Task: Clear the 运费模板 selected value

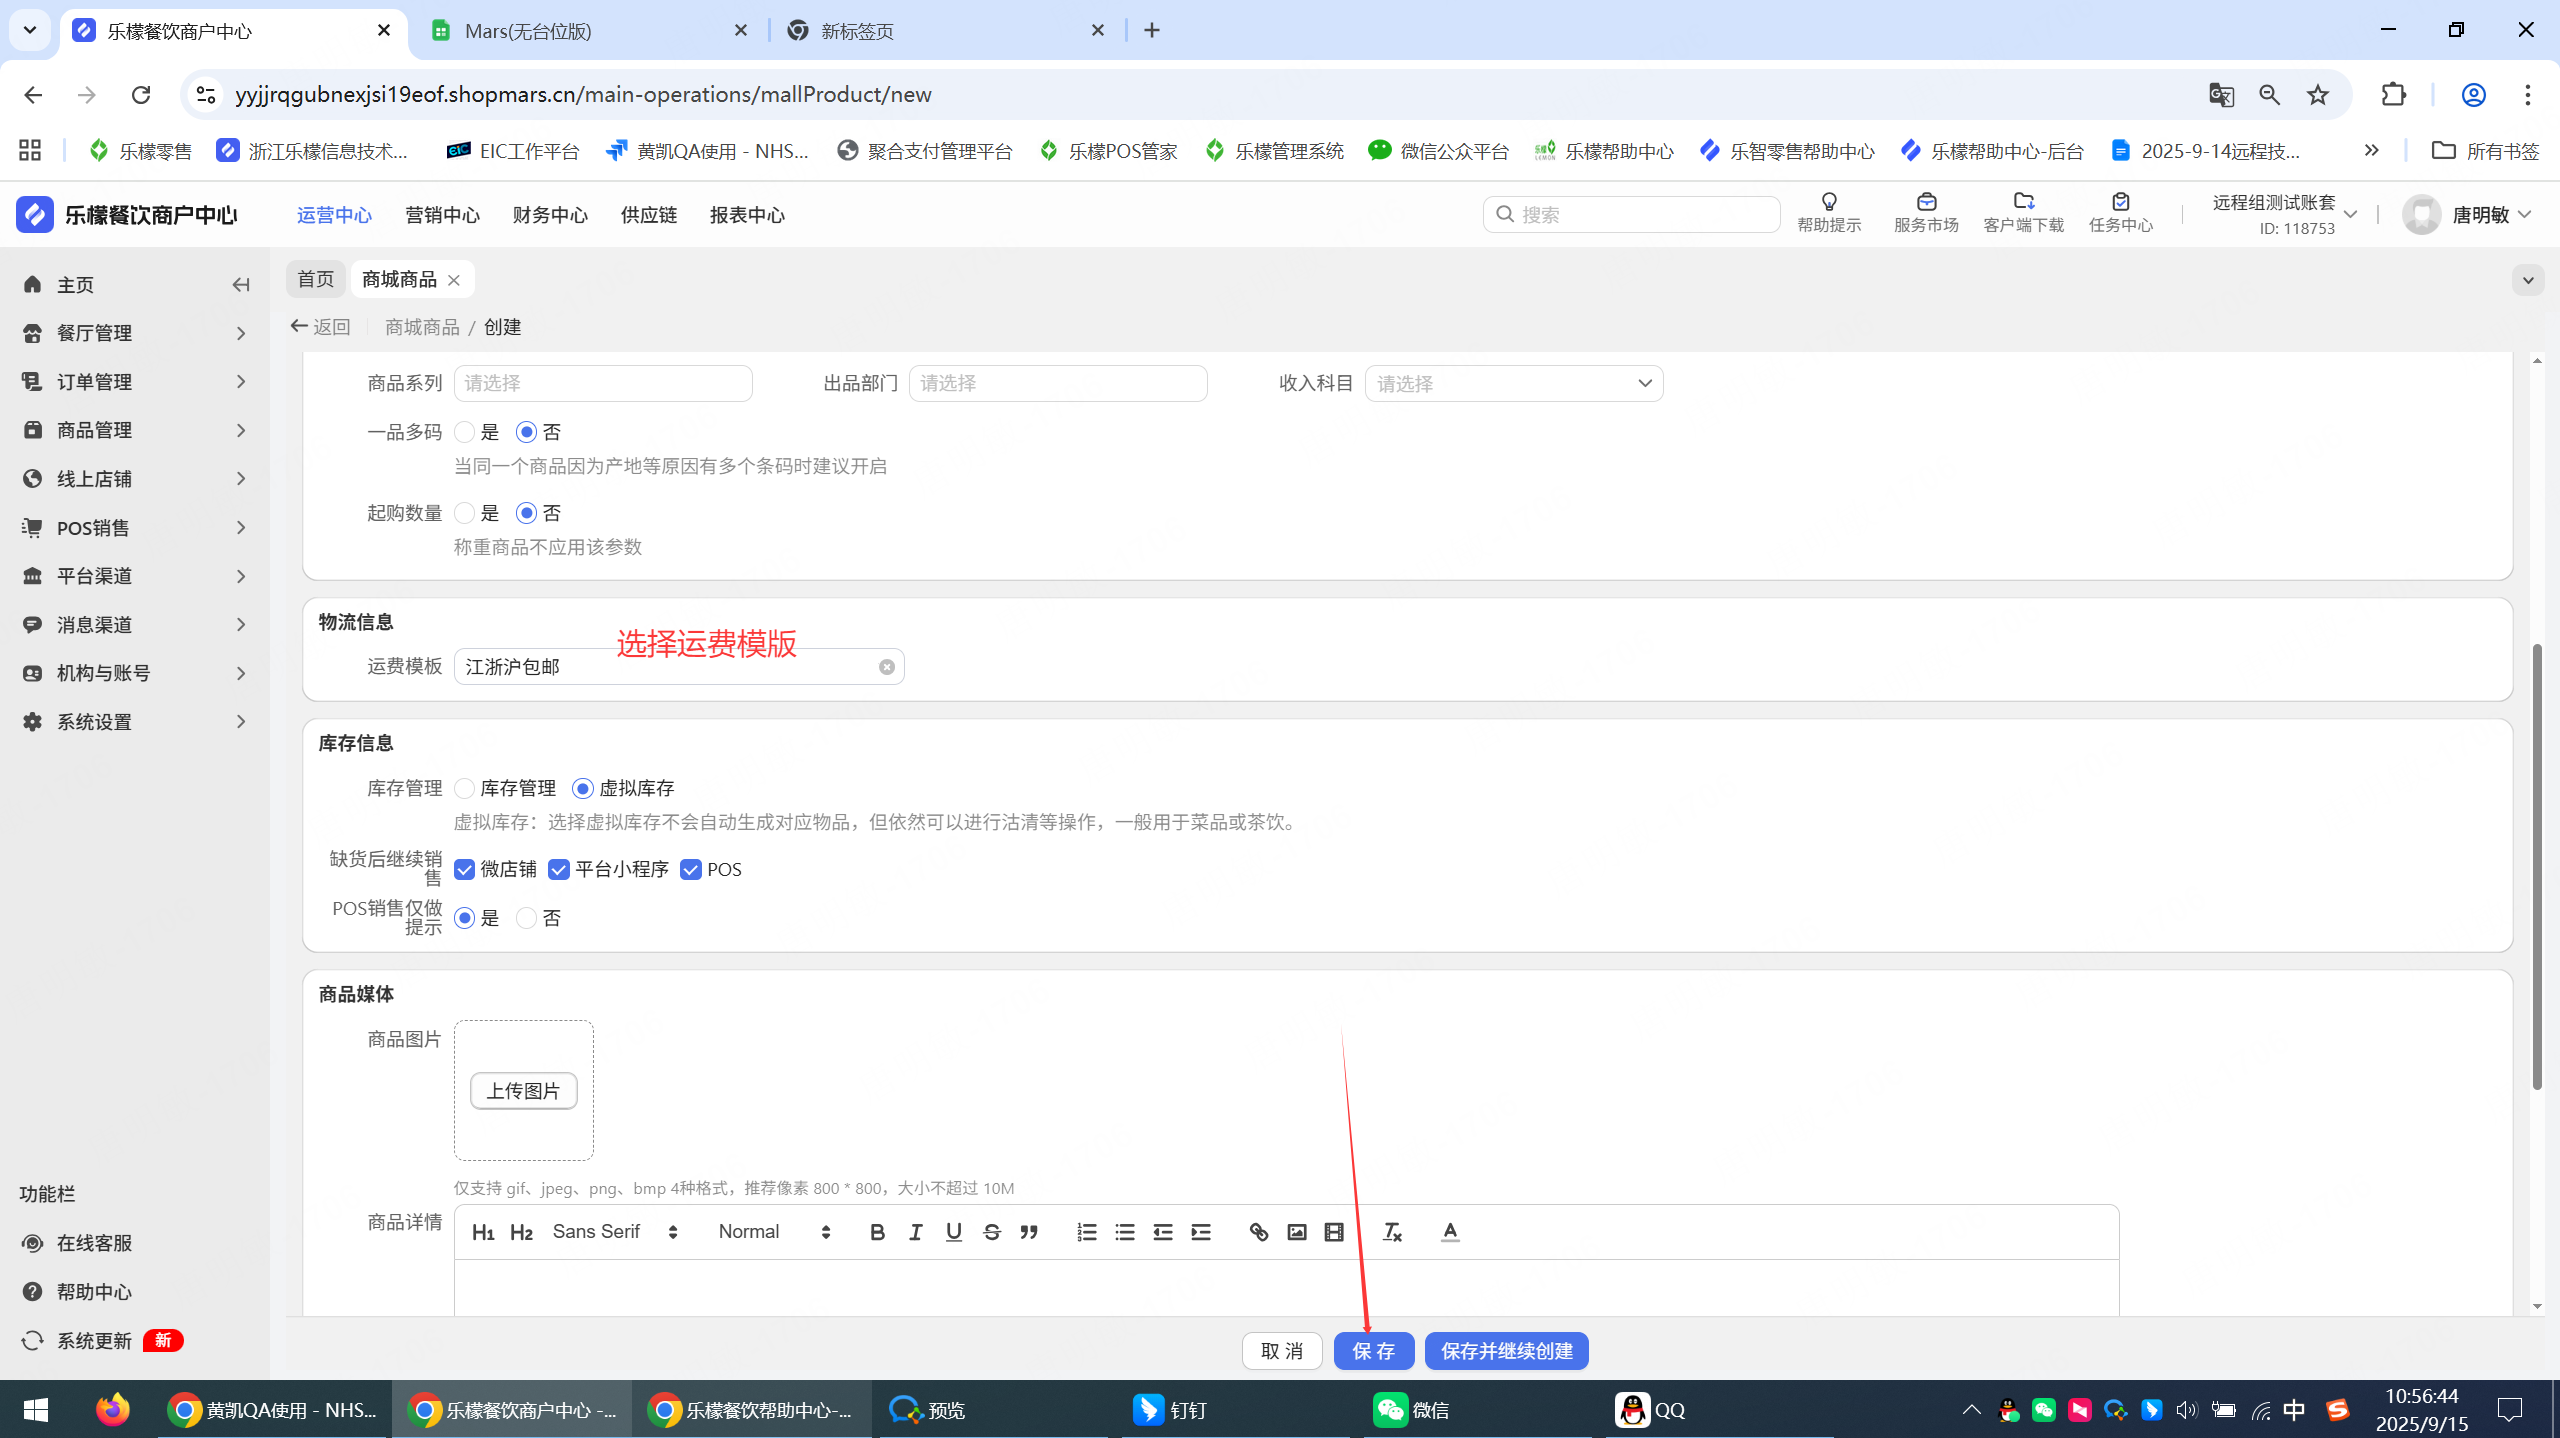Action: (x=887, y=667)
